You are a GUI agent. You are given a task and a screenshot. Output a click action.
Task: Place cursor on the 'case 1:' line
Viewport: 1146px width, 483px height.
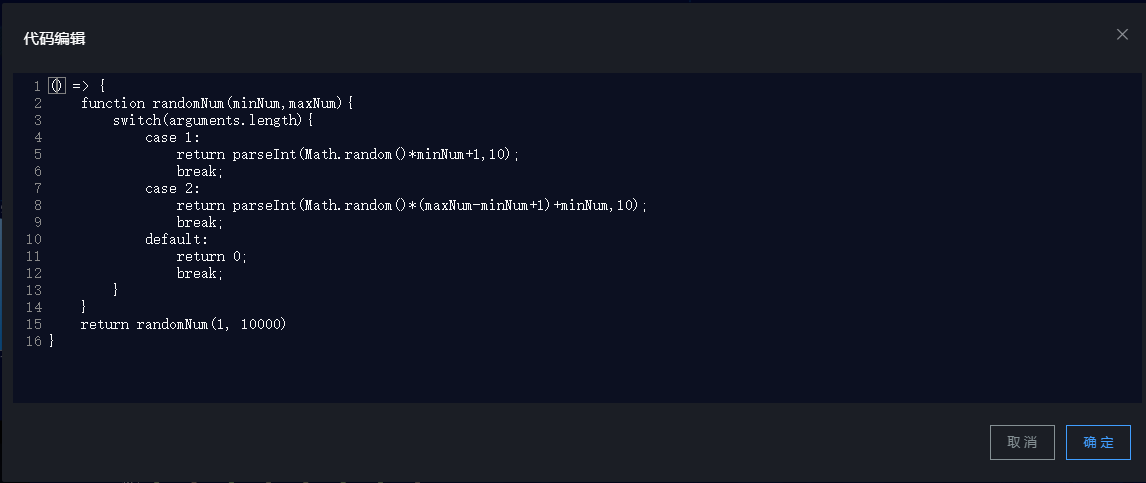click(x=173, y=137)
